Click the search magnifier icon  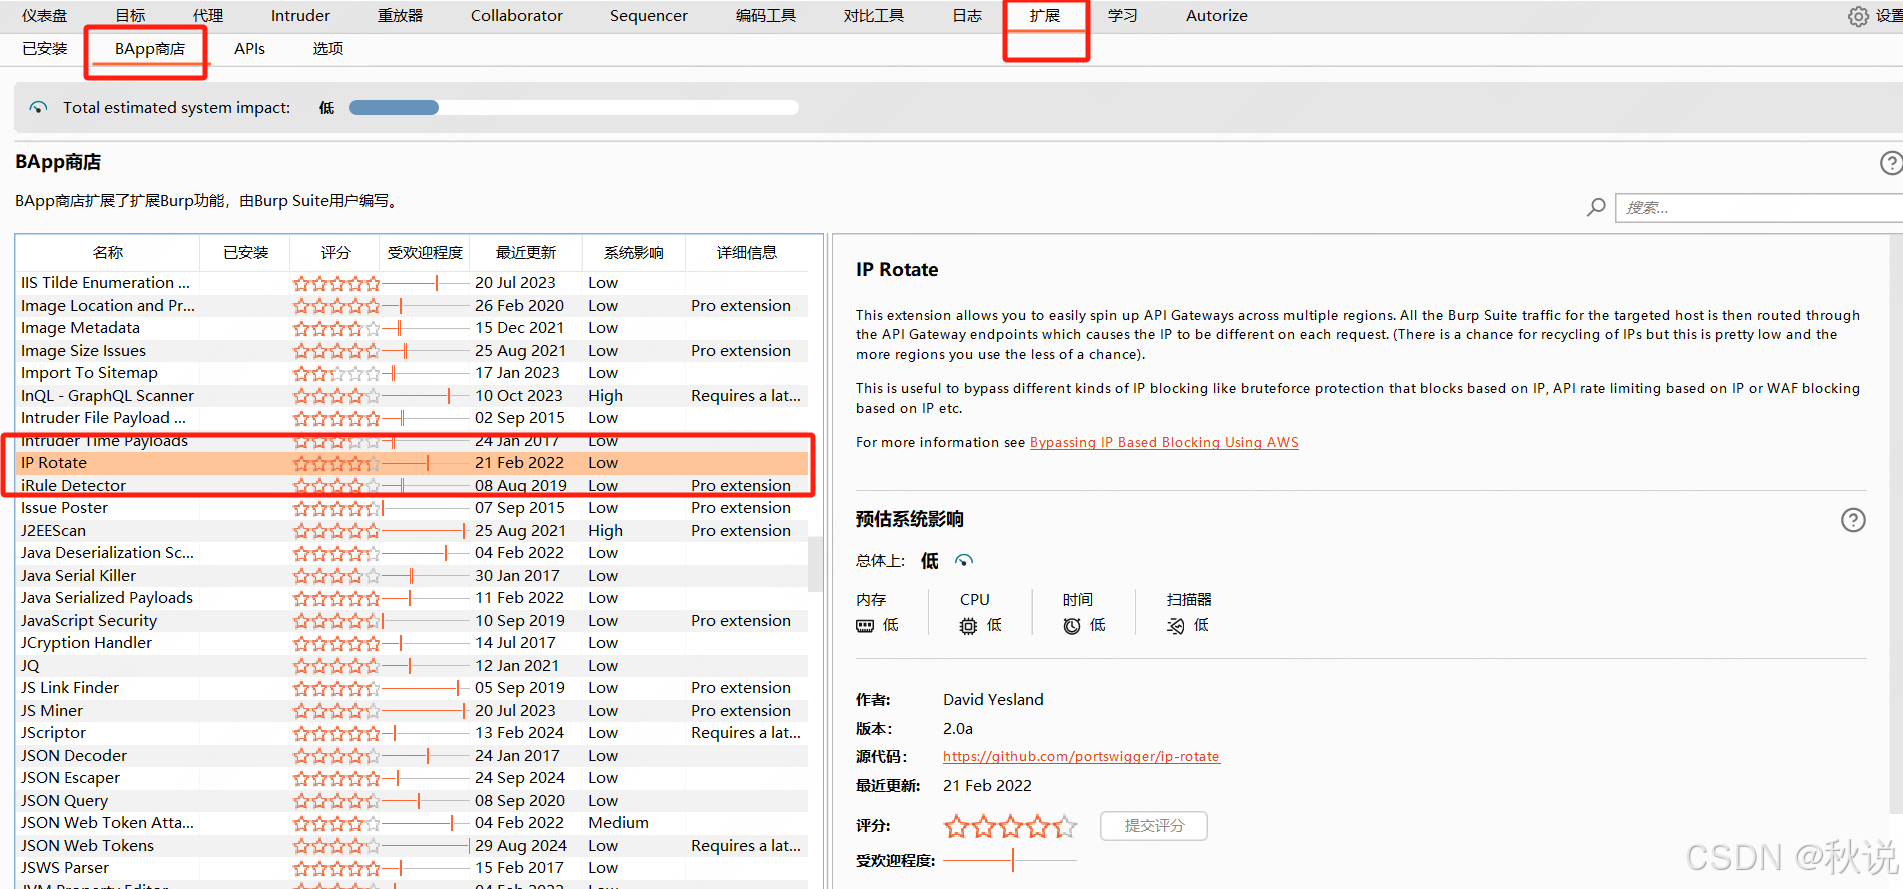[1596, 207]
